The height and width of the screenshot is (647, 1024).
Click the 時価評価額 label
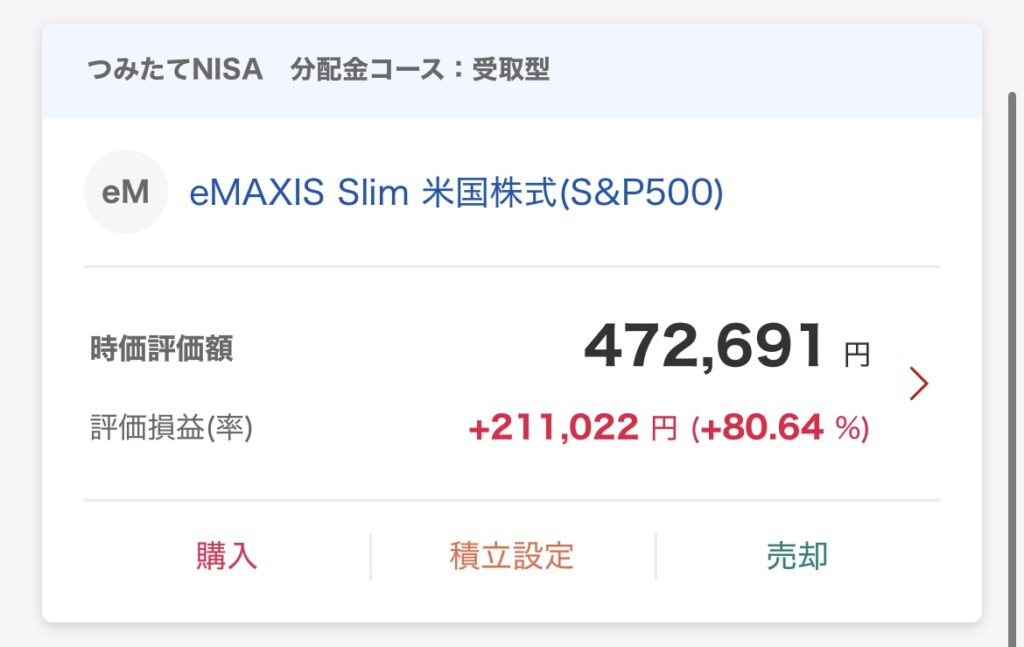click(162, 348)
